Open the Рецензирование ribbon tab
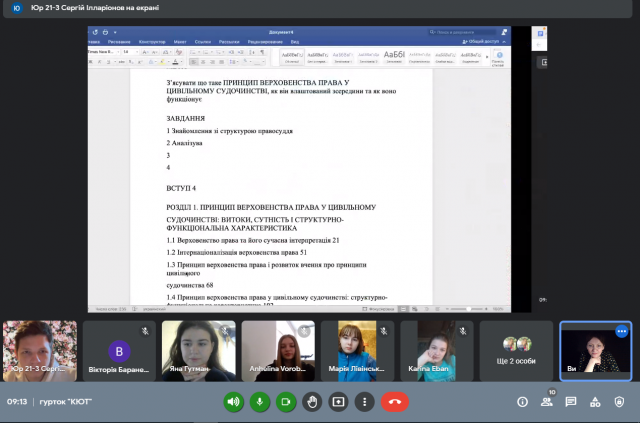640x423 pixels. click(265, 42)
